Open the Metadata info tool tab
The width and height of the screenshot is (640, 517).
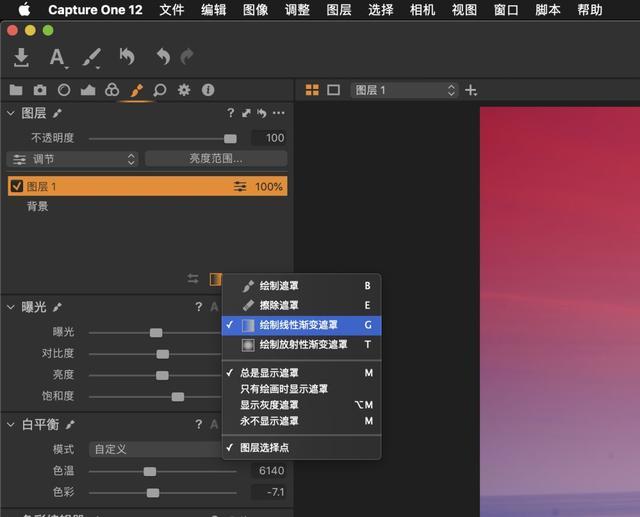click(208, 90)
